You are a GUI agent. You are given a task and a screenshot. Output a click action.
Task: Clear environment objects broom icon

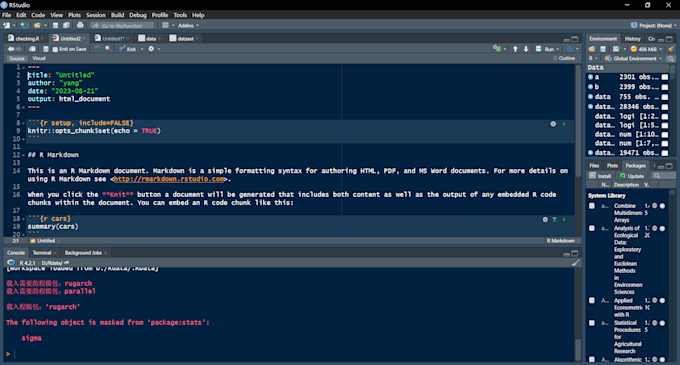[671, 49]
